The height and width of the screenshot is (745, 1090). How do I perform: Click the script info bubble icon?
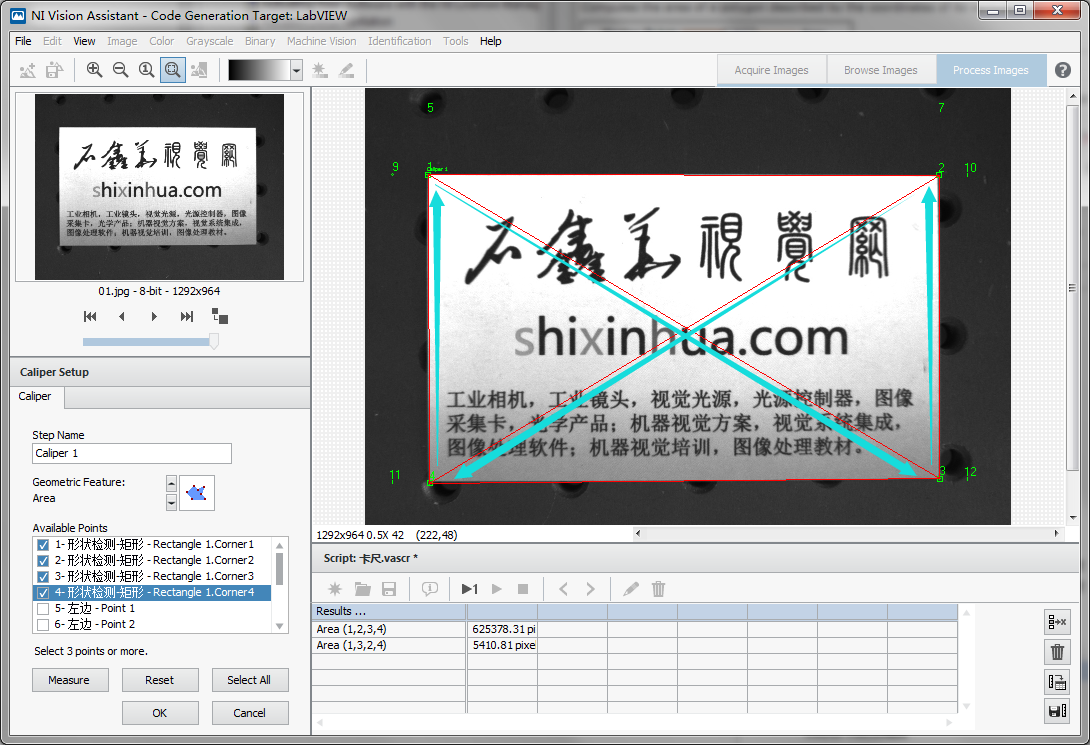[x=430, y=589]
